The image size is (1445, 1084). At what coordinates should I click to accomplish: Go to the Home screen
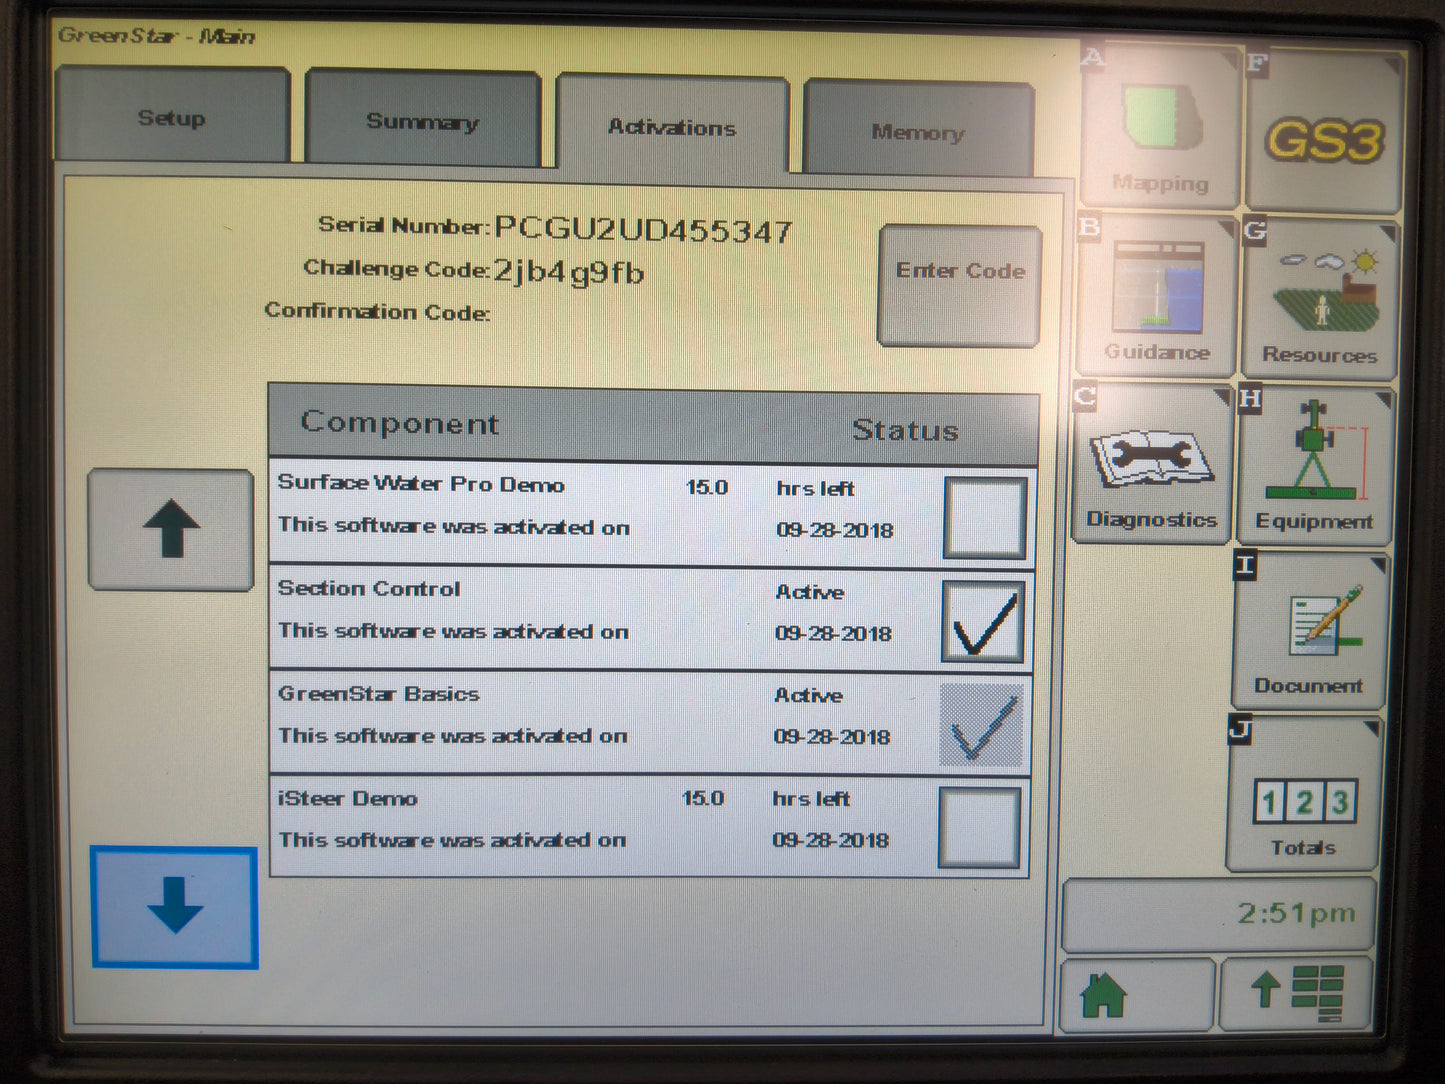click(x=1138, y=995)
